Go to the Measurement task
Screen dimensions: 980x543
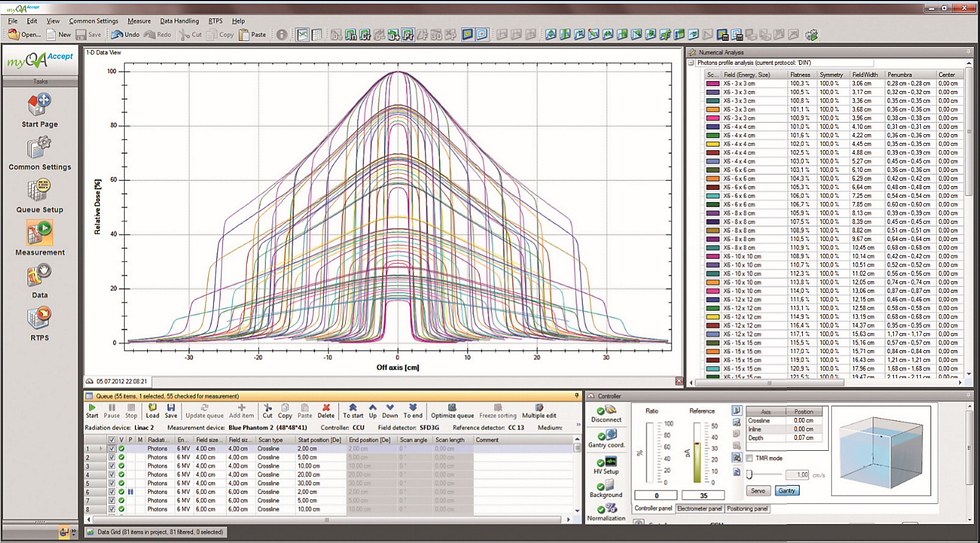(x=40, y=234)
